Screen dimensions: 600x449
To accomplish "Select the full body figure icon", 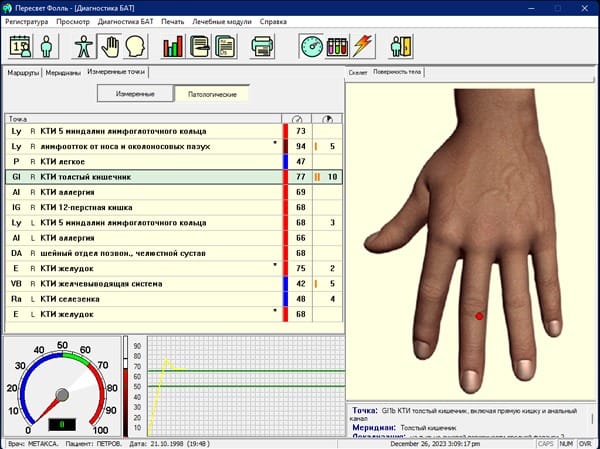I will pyautogui.click(x=86, y=45).
